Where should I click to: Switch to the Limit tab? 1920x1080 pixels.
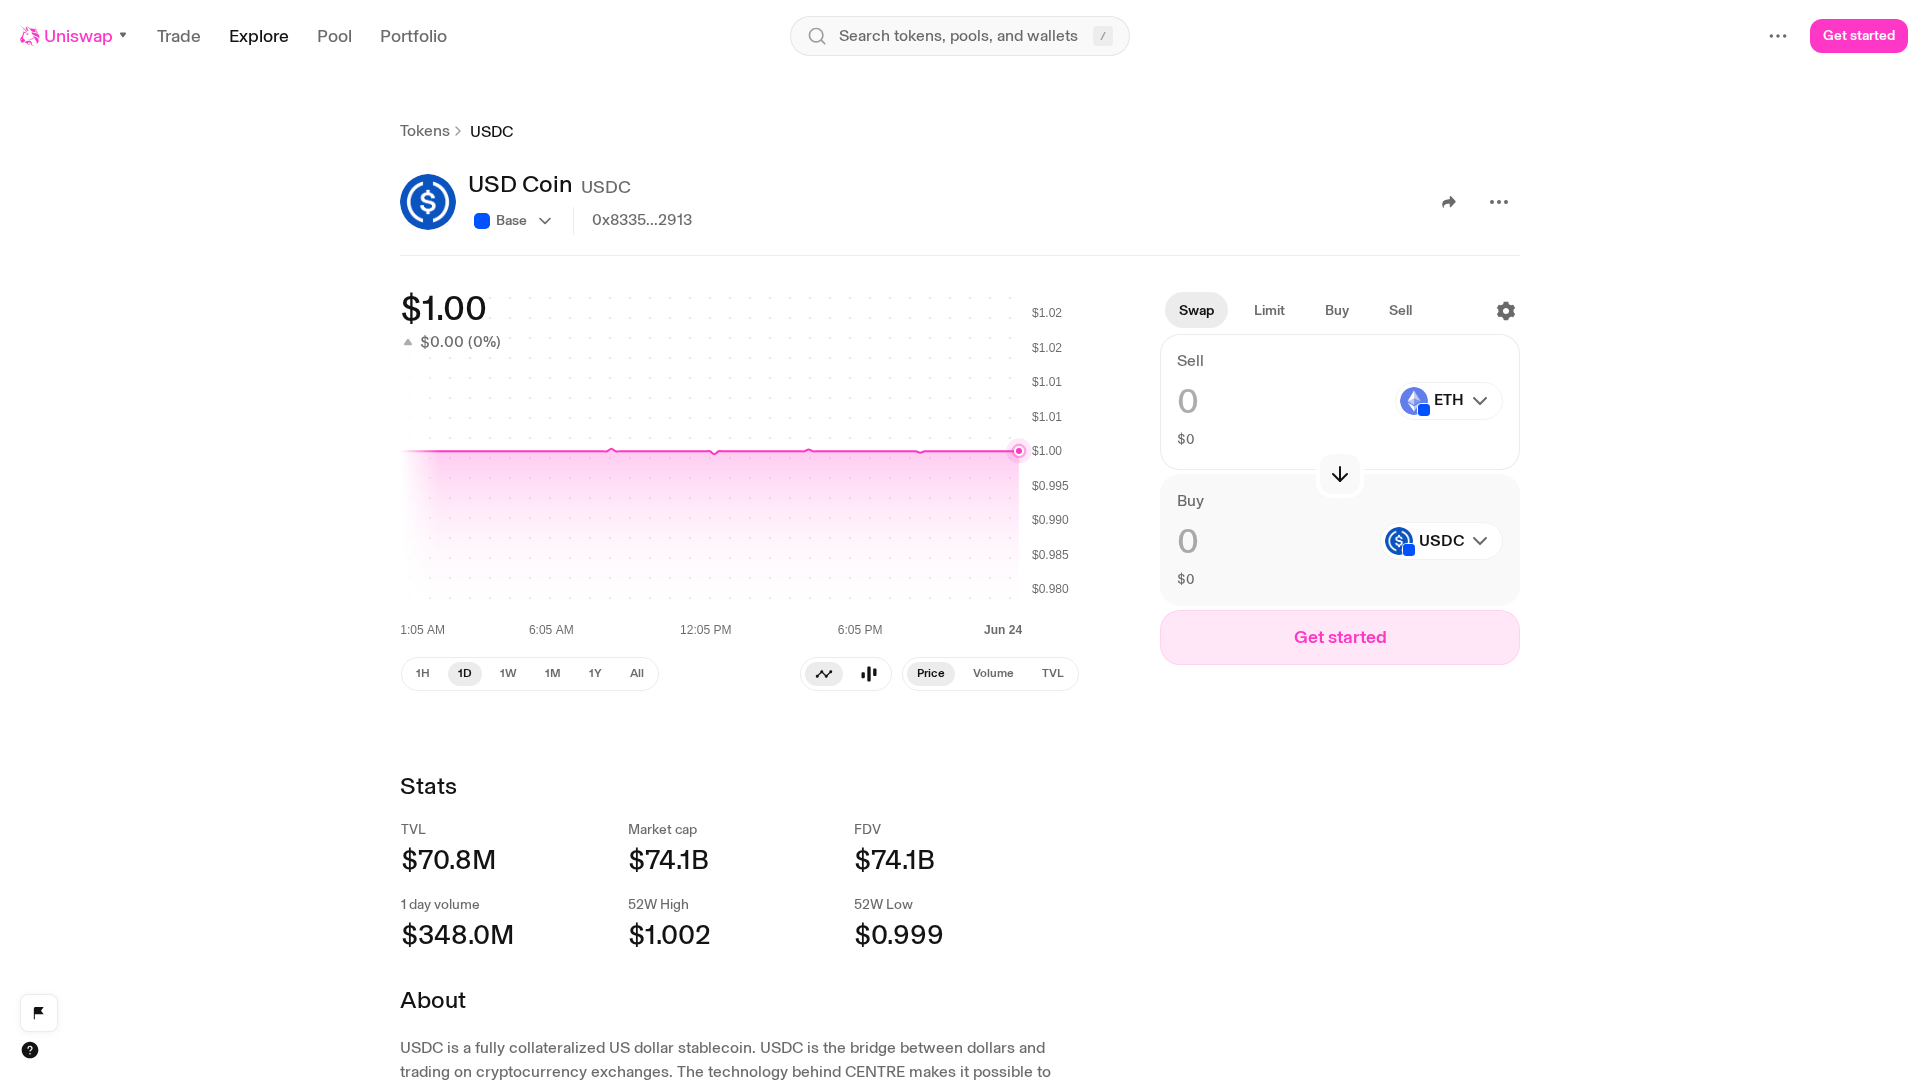[x=1269, y=311]
